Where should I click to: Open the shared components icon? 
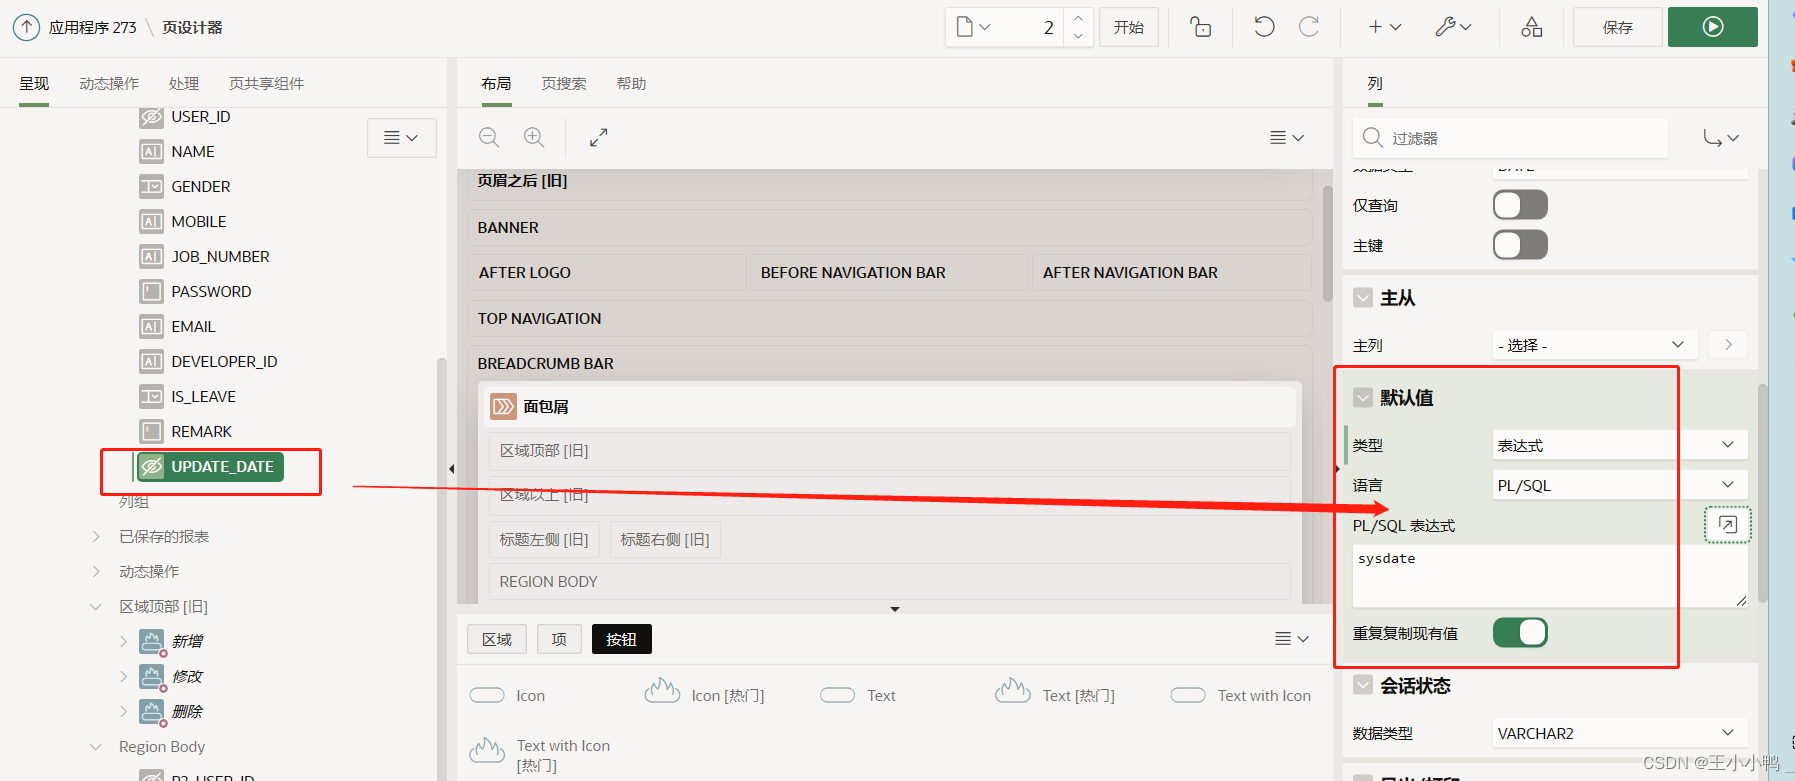1532,27
